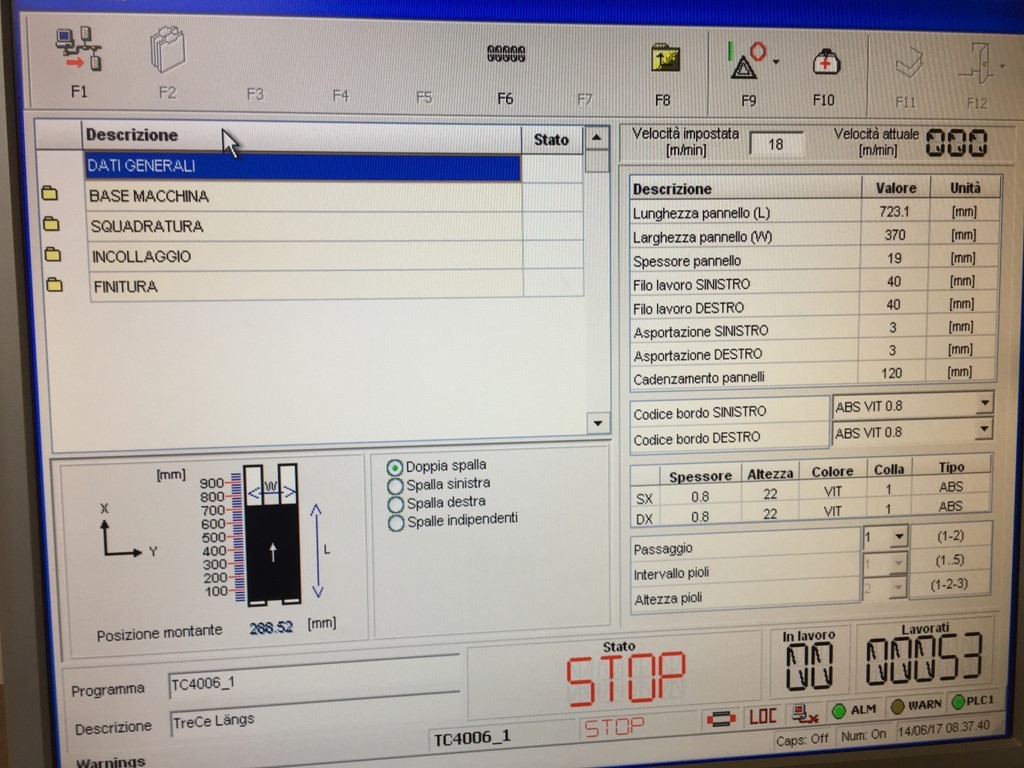
Task: Expand the Codice bordo DESTRO dropdown
Action: [984, 429]
